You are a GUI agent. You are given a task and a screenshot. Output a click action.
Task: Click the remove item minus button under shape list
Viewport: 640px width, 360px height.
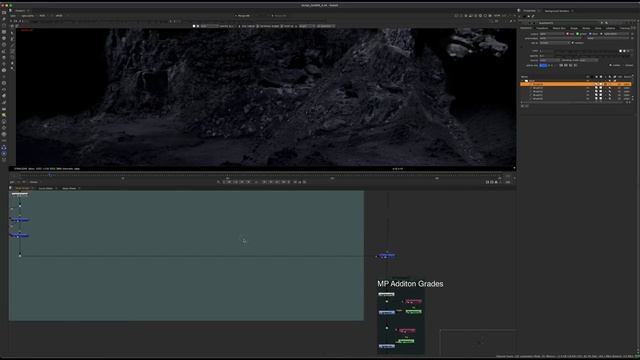pyautogui.click(x=527, y=106)
